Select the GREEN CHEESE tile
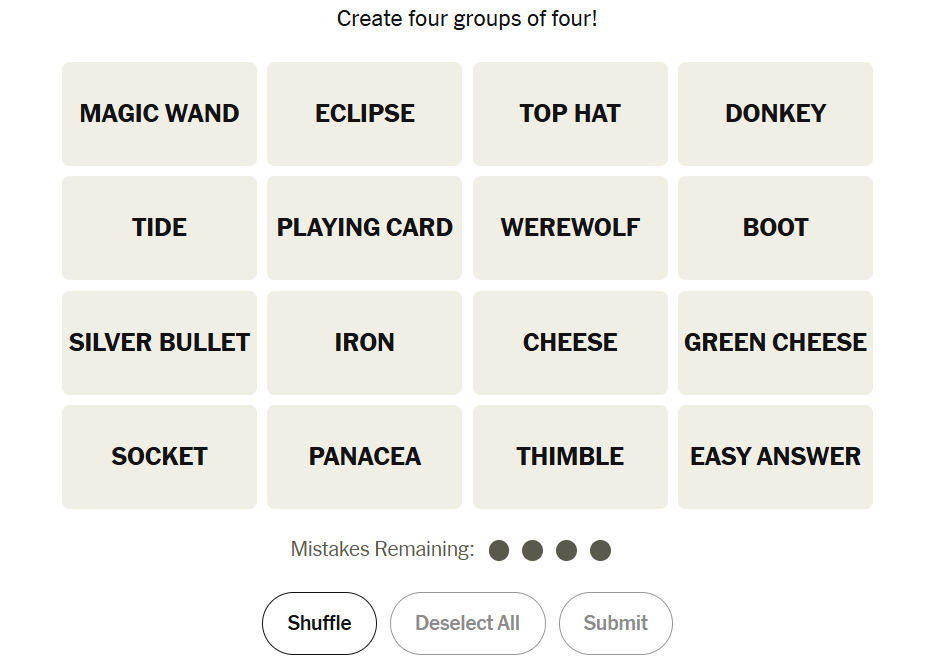This screenshot has width=930, height=669. [775, 343]
